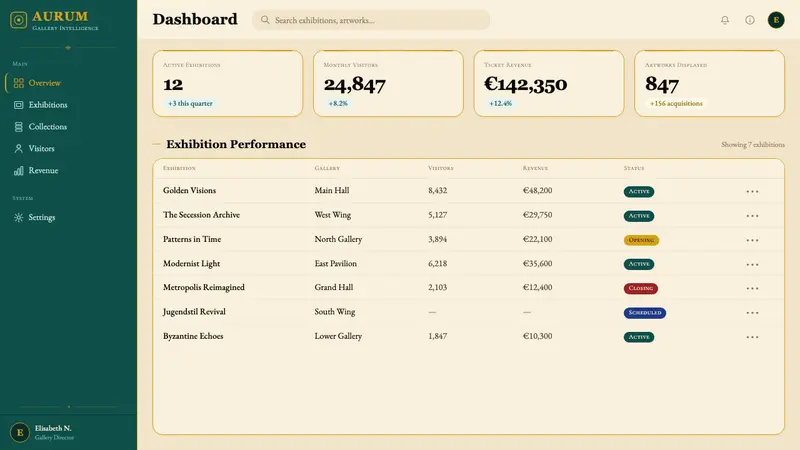Image resolution: width=800 pixels, height=450 pixels.
Task: Click the Settings gear icon
Action: 18,217
